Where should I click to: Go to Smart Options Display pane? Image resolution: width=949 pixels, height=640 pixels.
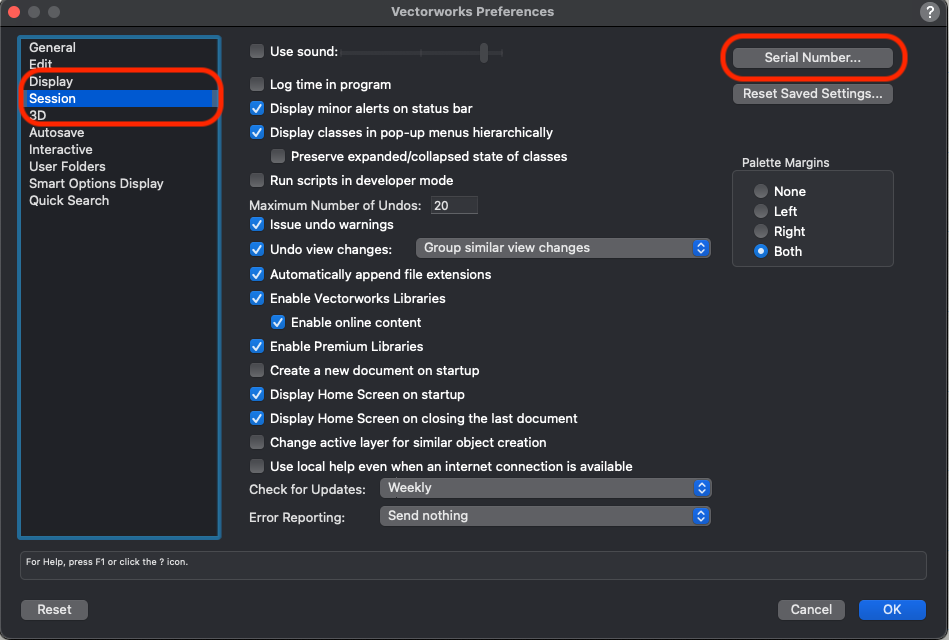tap(96, 184)
